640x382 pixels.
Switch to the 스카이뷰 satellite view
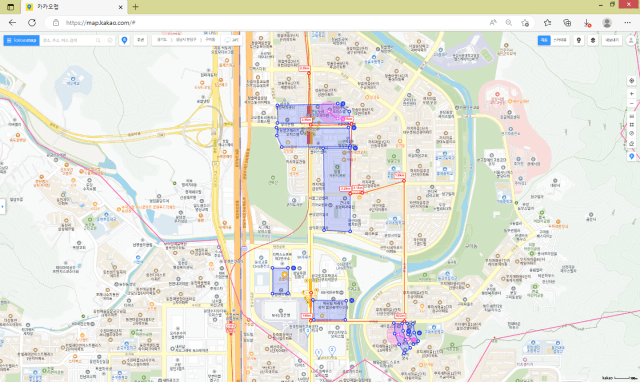(x=560, y=40)
